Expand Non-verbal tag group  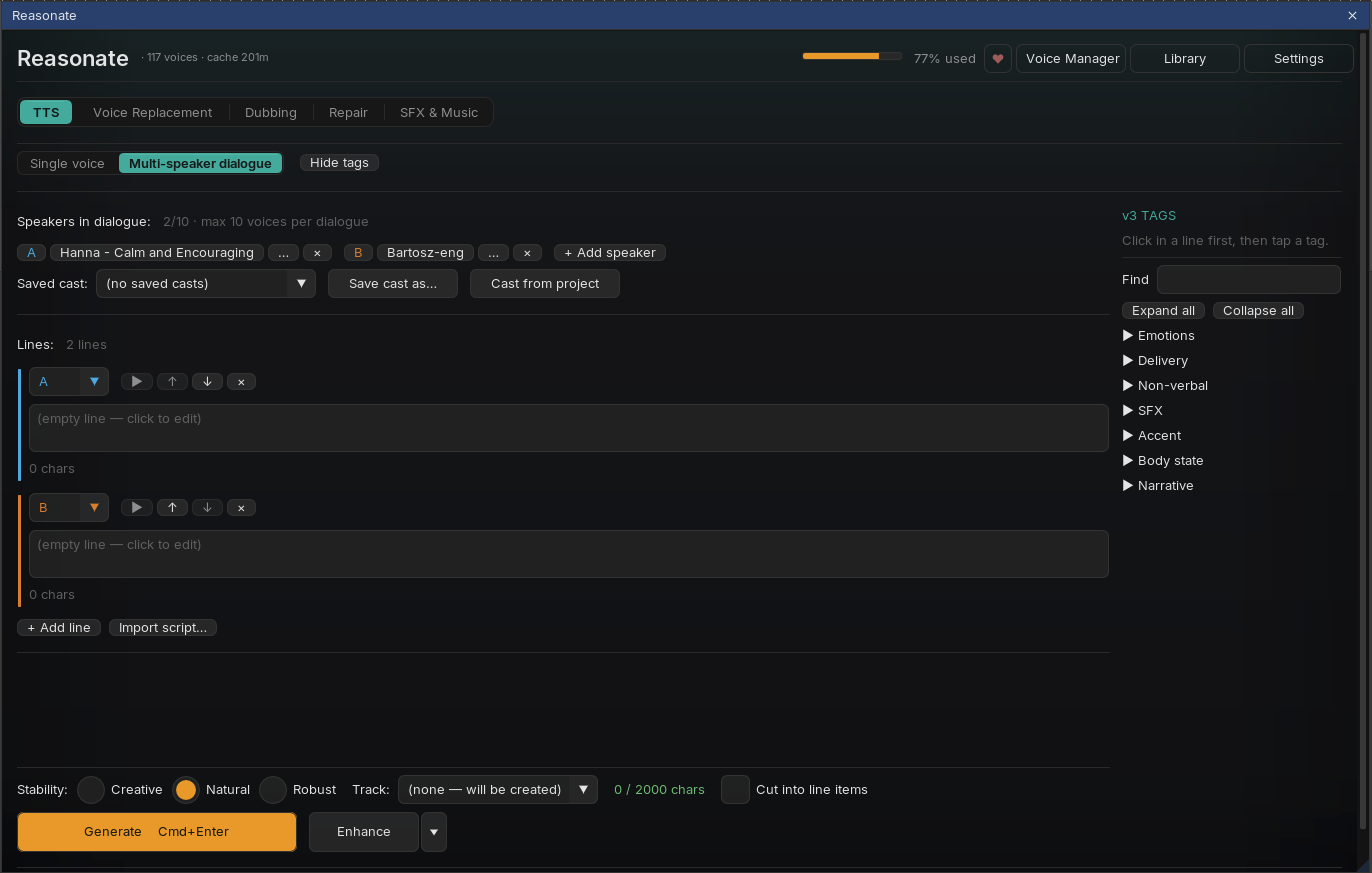1165,386
